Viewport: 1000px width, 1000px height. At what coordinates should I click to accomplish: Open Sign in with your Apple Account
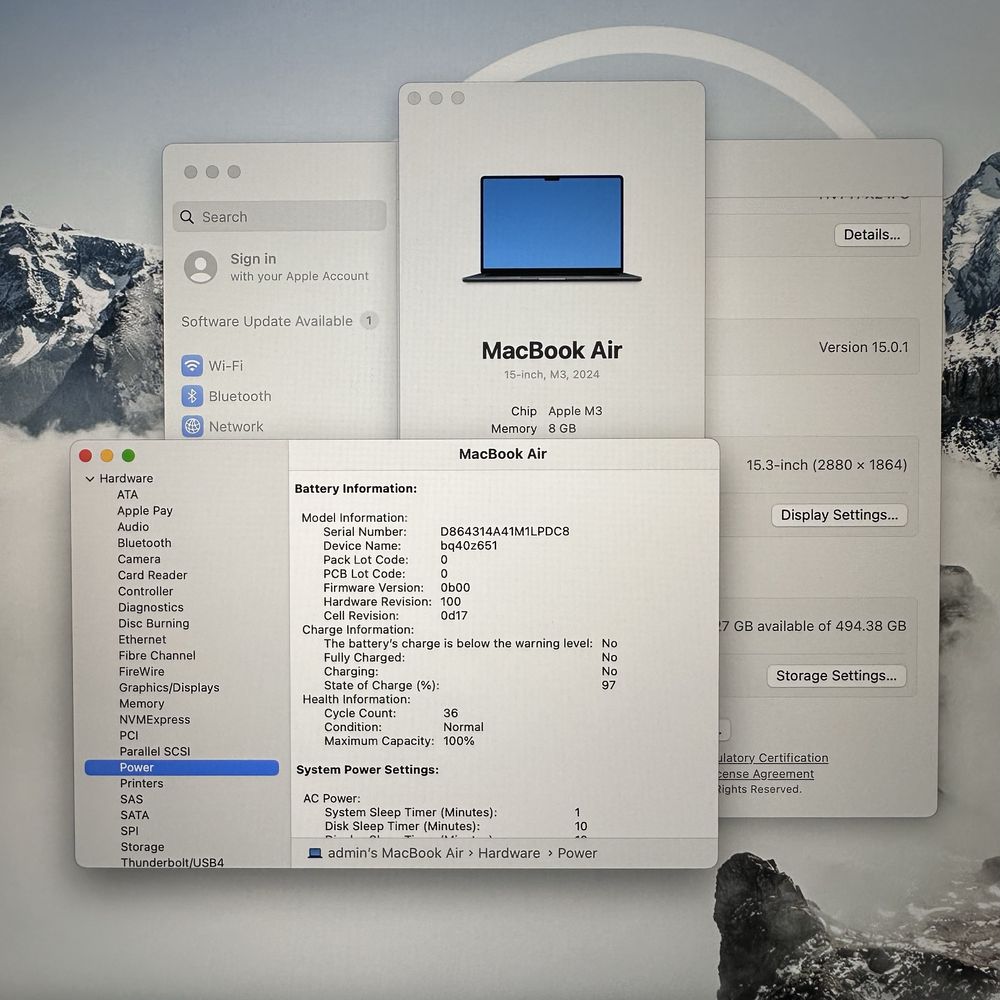277,267
